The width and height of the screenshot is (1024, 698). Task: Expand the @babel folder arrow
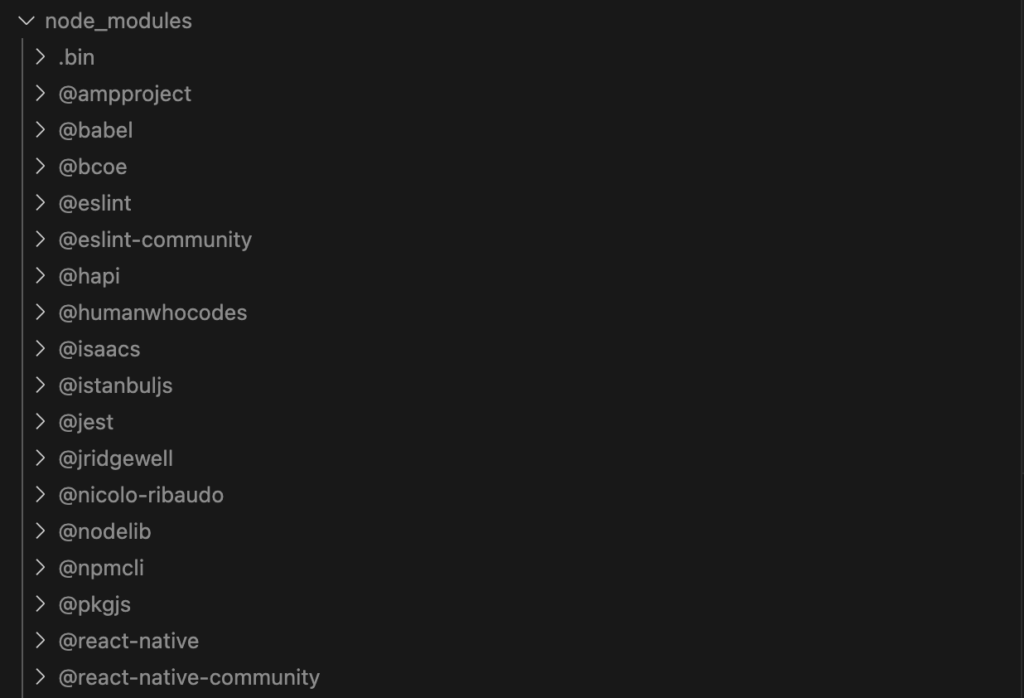click(40, 130)
